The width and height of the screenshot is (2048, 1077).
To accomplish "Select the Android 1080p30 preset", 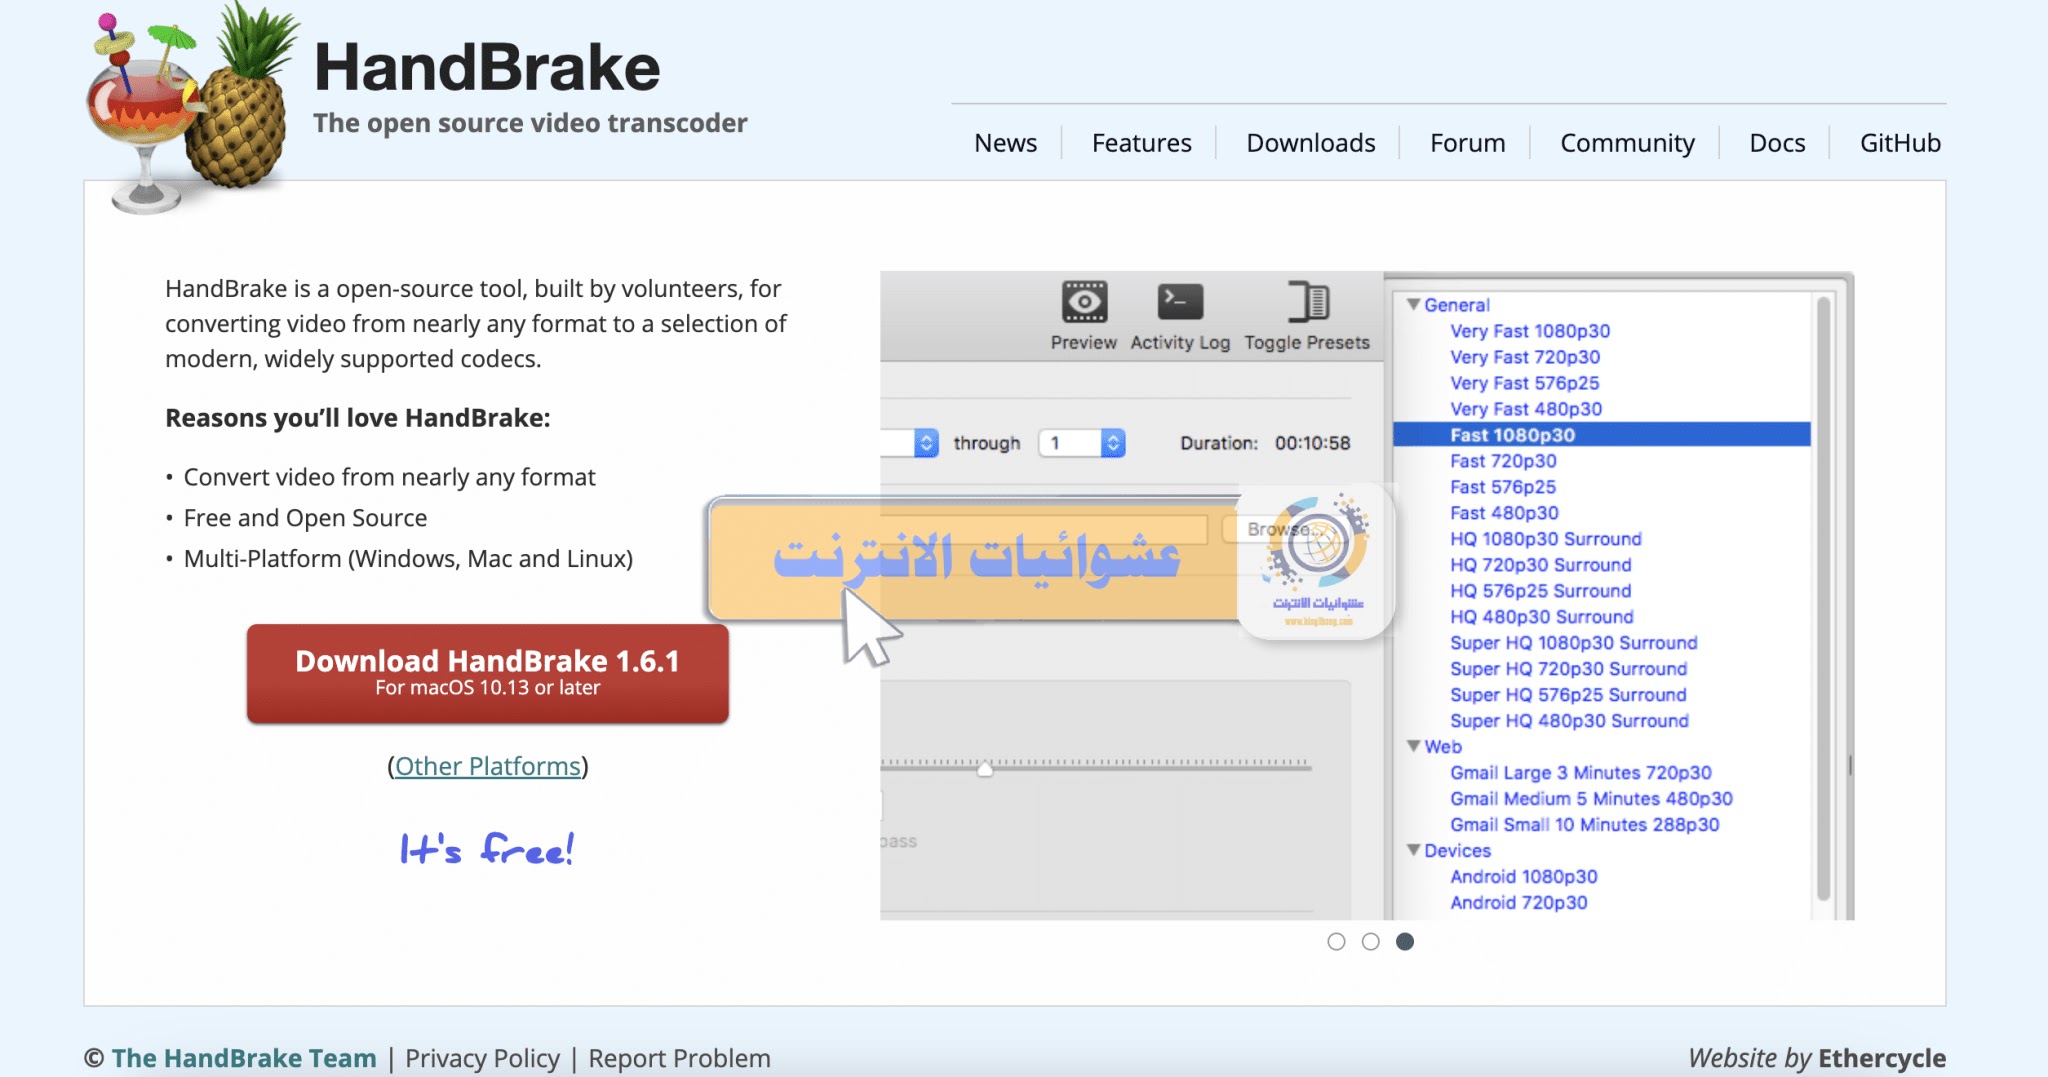I will click(1523, 877).
